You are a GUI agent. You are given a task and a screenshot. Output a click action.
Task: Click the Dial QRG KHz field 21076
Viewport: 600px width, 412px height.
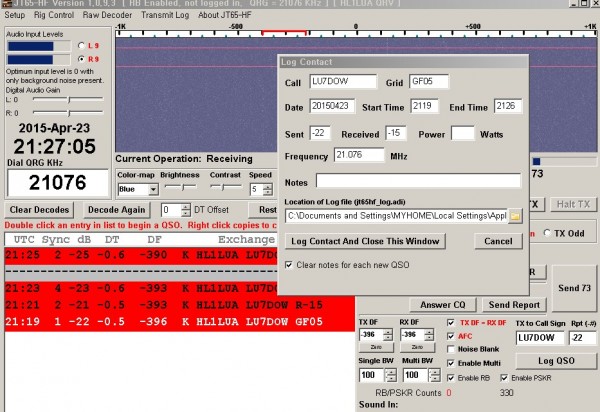point(57,182)
